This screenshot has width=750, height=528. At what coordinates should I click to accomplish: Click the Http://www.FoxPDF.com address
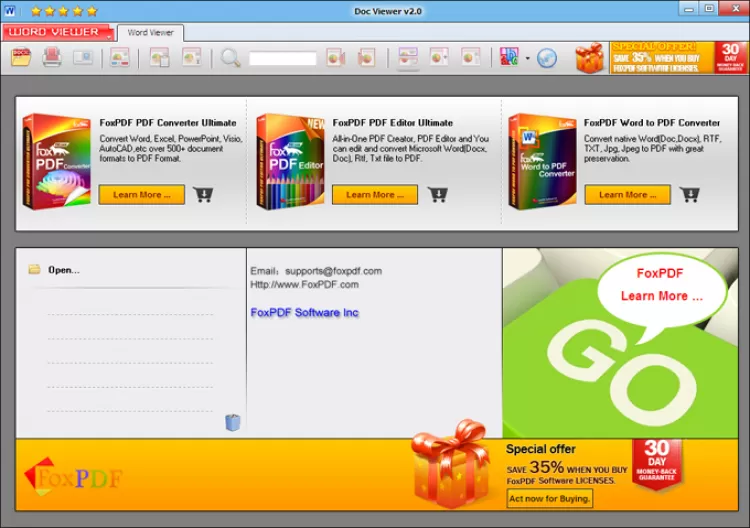click(304, 285)
